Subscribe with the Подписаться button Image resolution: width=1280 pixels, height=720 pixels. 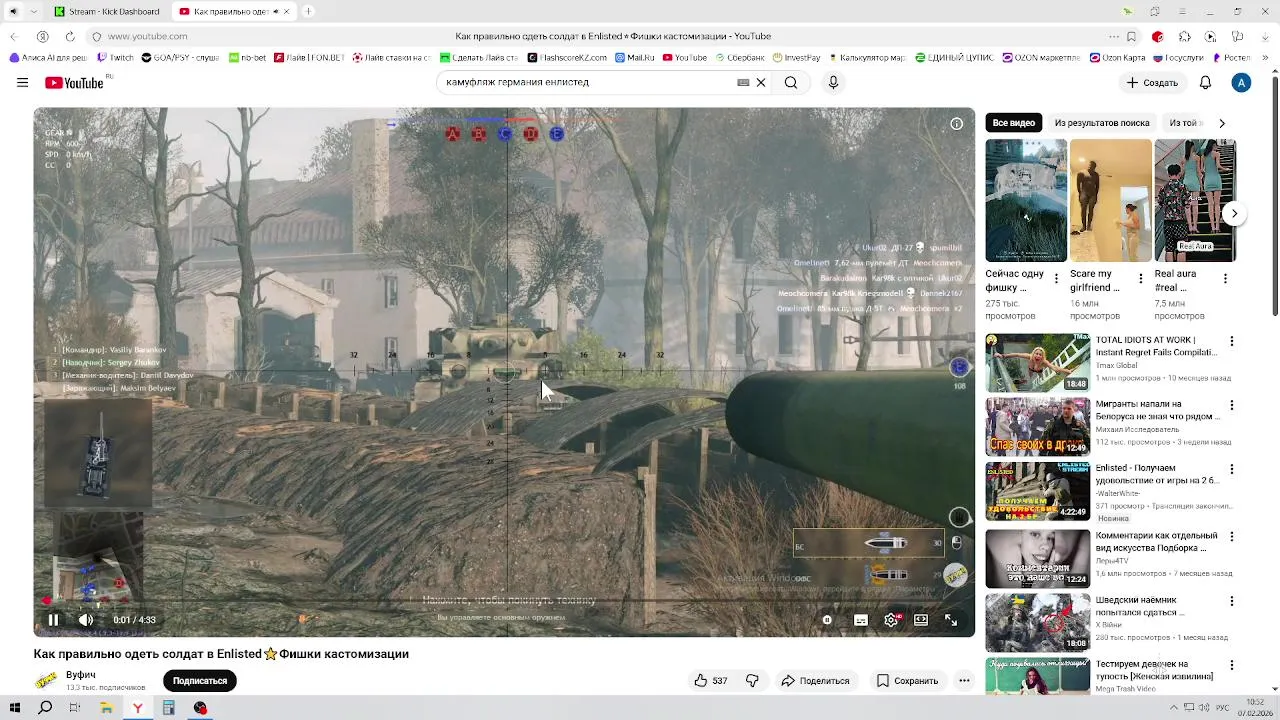(200, 681)
